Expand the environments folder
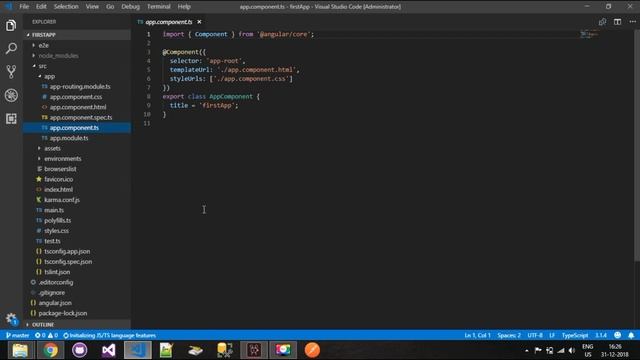Image resolution: width=640 pixels, height=360 pixels. point(78,158)
